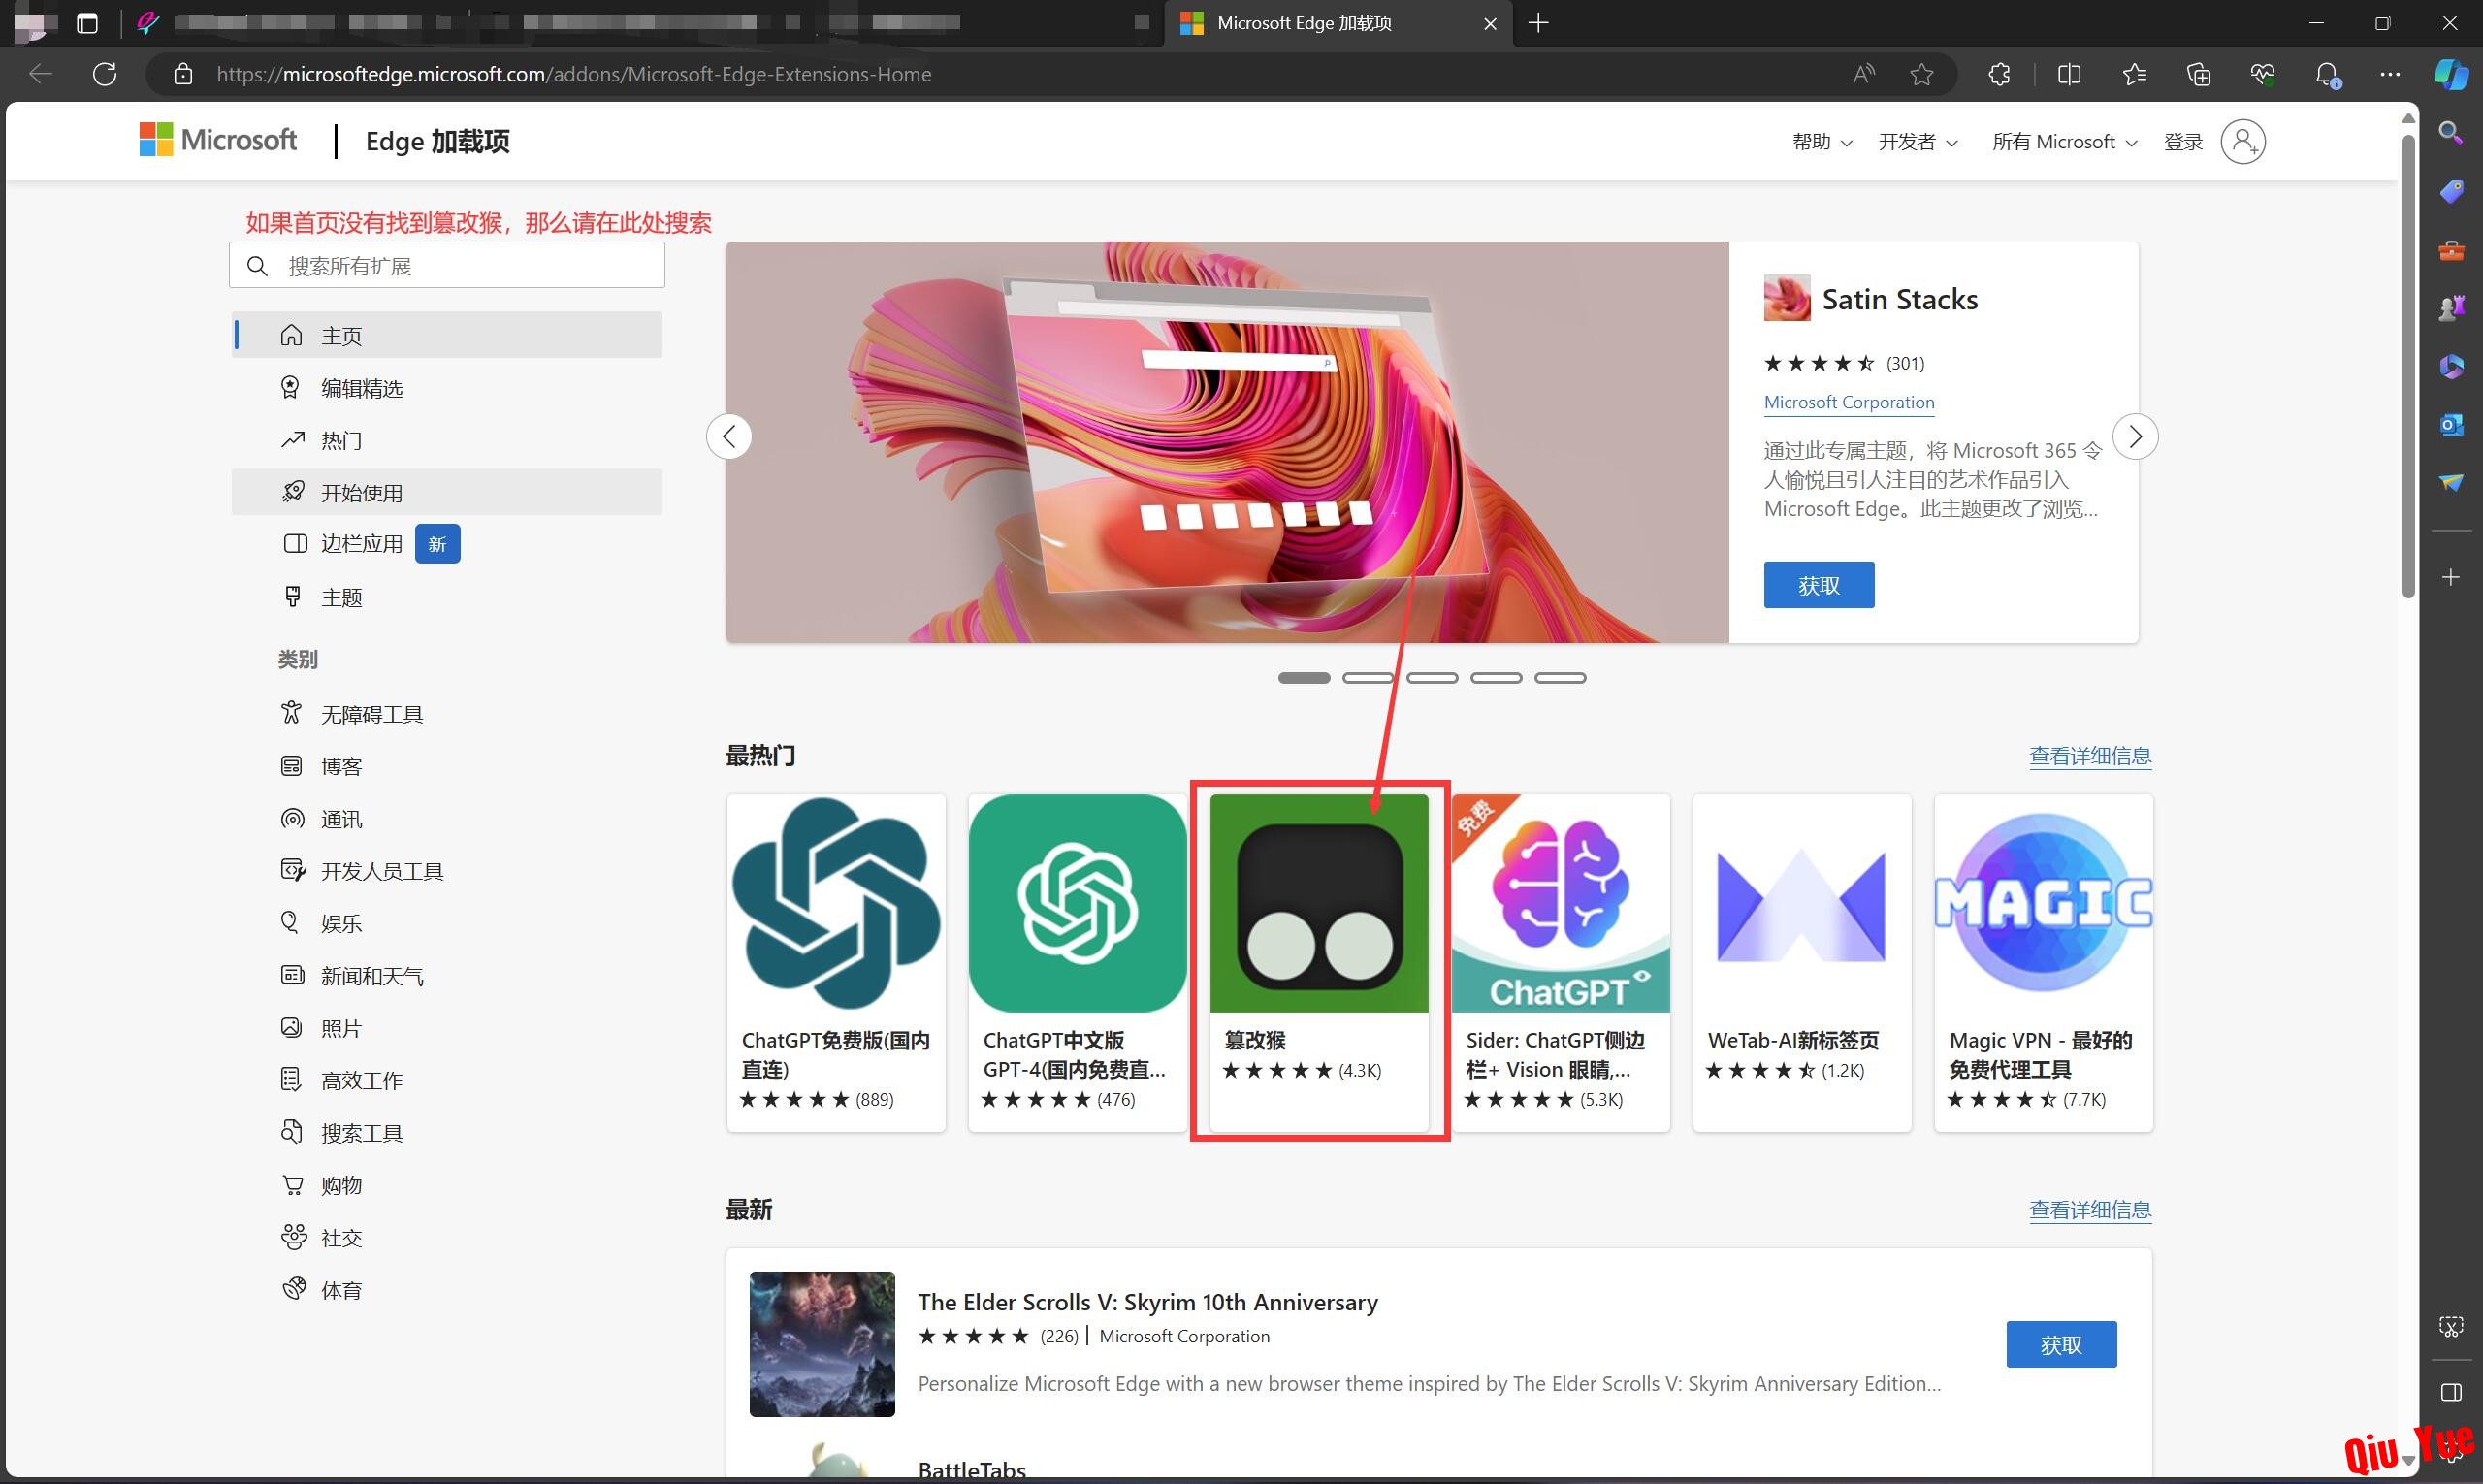The width and height of the screenshot is (2483, 1484).
Task: Add page to favorites star icon
Action: pyautogui.click(x=1922, y=74)
